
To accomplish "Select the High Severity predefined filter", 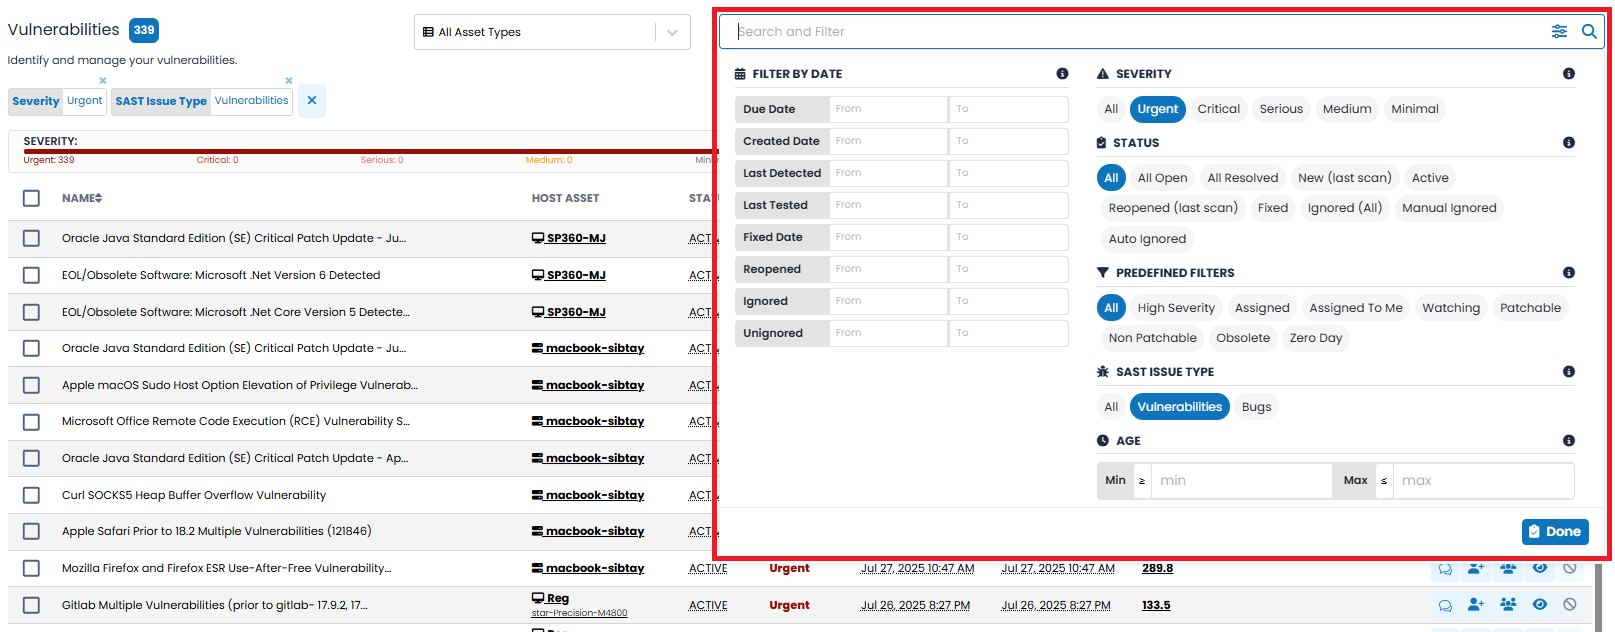I will (1176, 308).
